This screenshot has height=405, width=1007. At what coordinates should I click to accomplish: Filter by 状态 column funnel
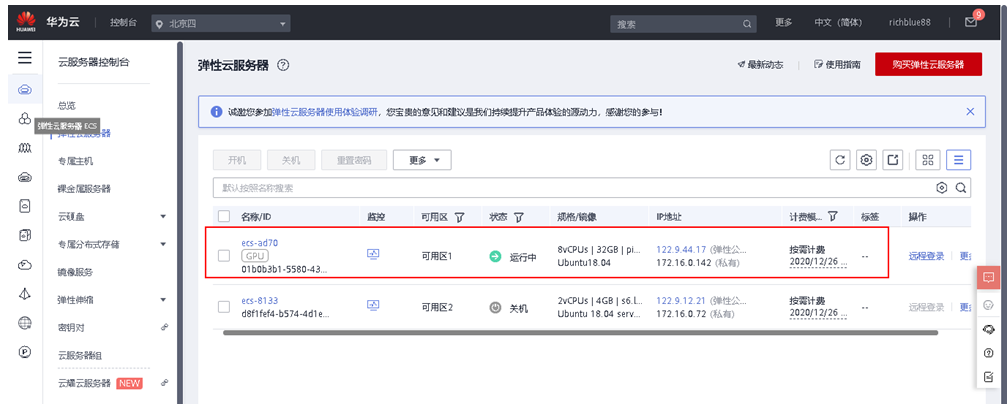[518, 217]
